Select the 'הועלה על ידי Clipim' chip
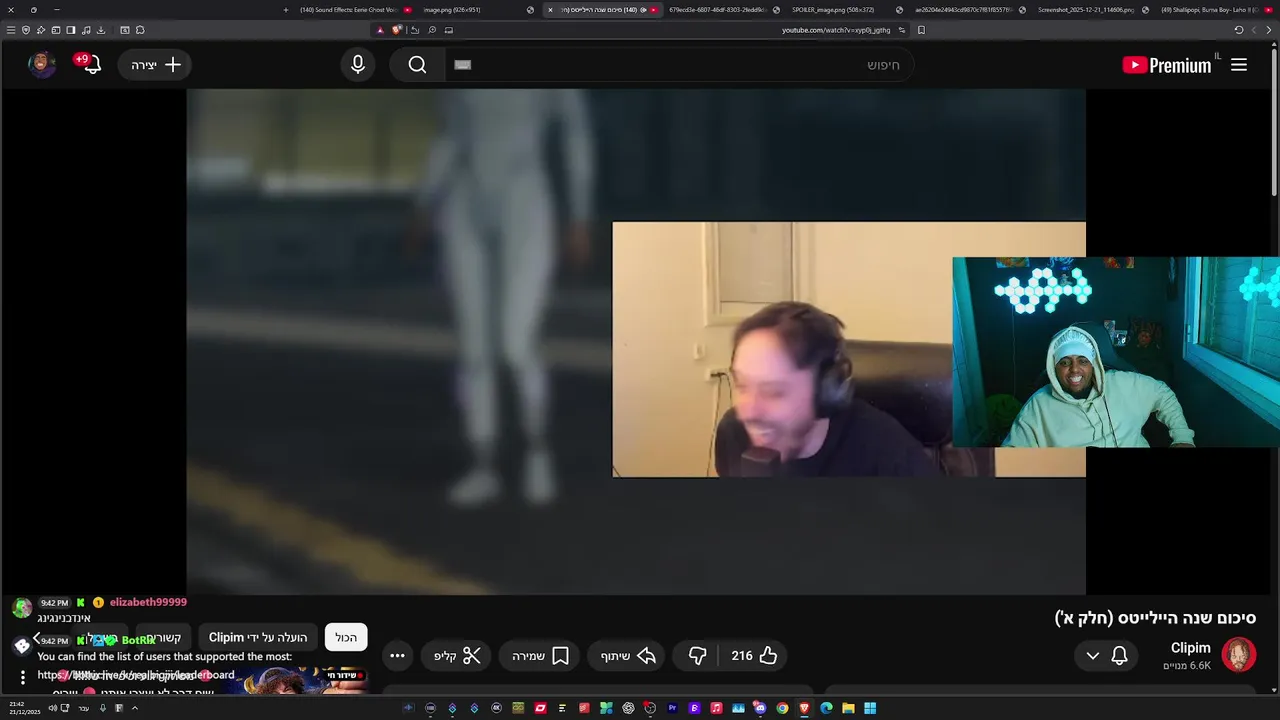The height and width of the screenshot is (720, 1280). pyautogui.click(x=258, y=638)
